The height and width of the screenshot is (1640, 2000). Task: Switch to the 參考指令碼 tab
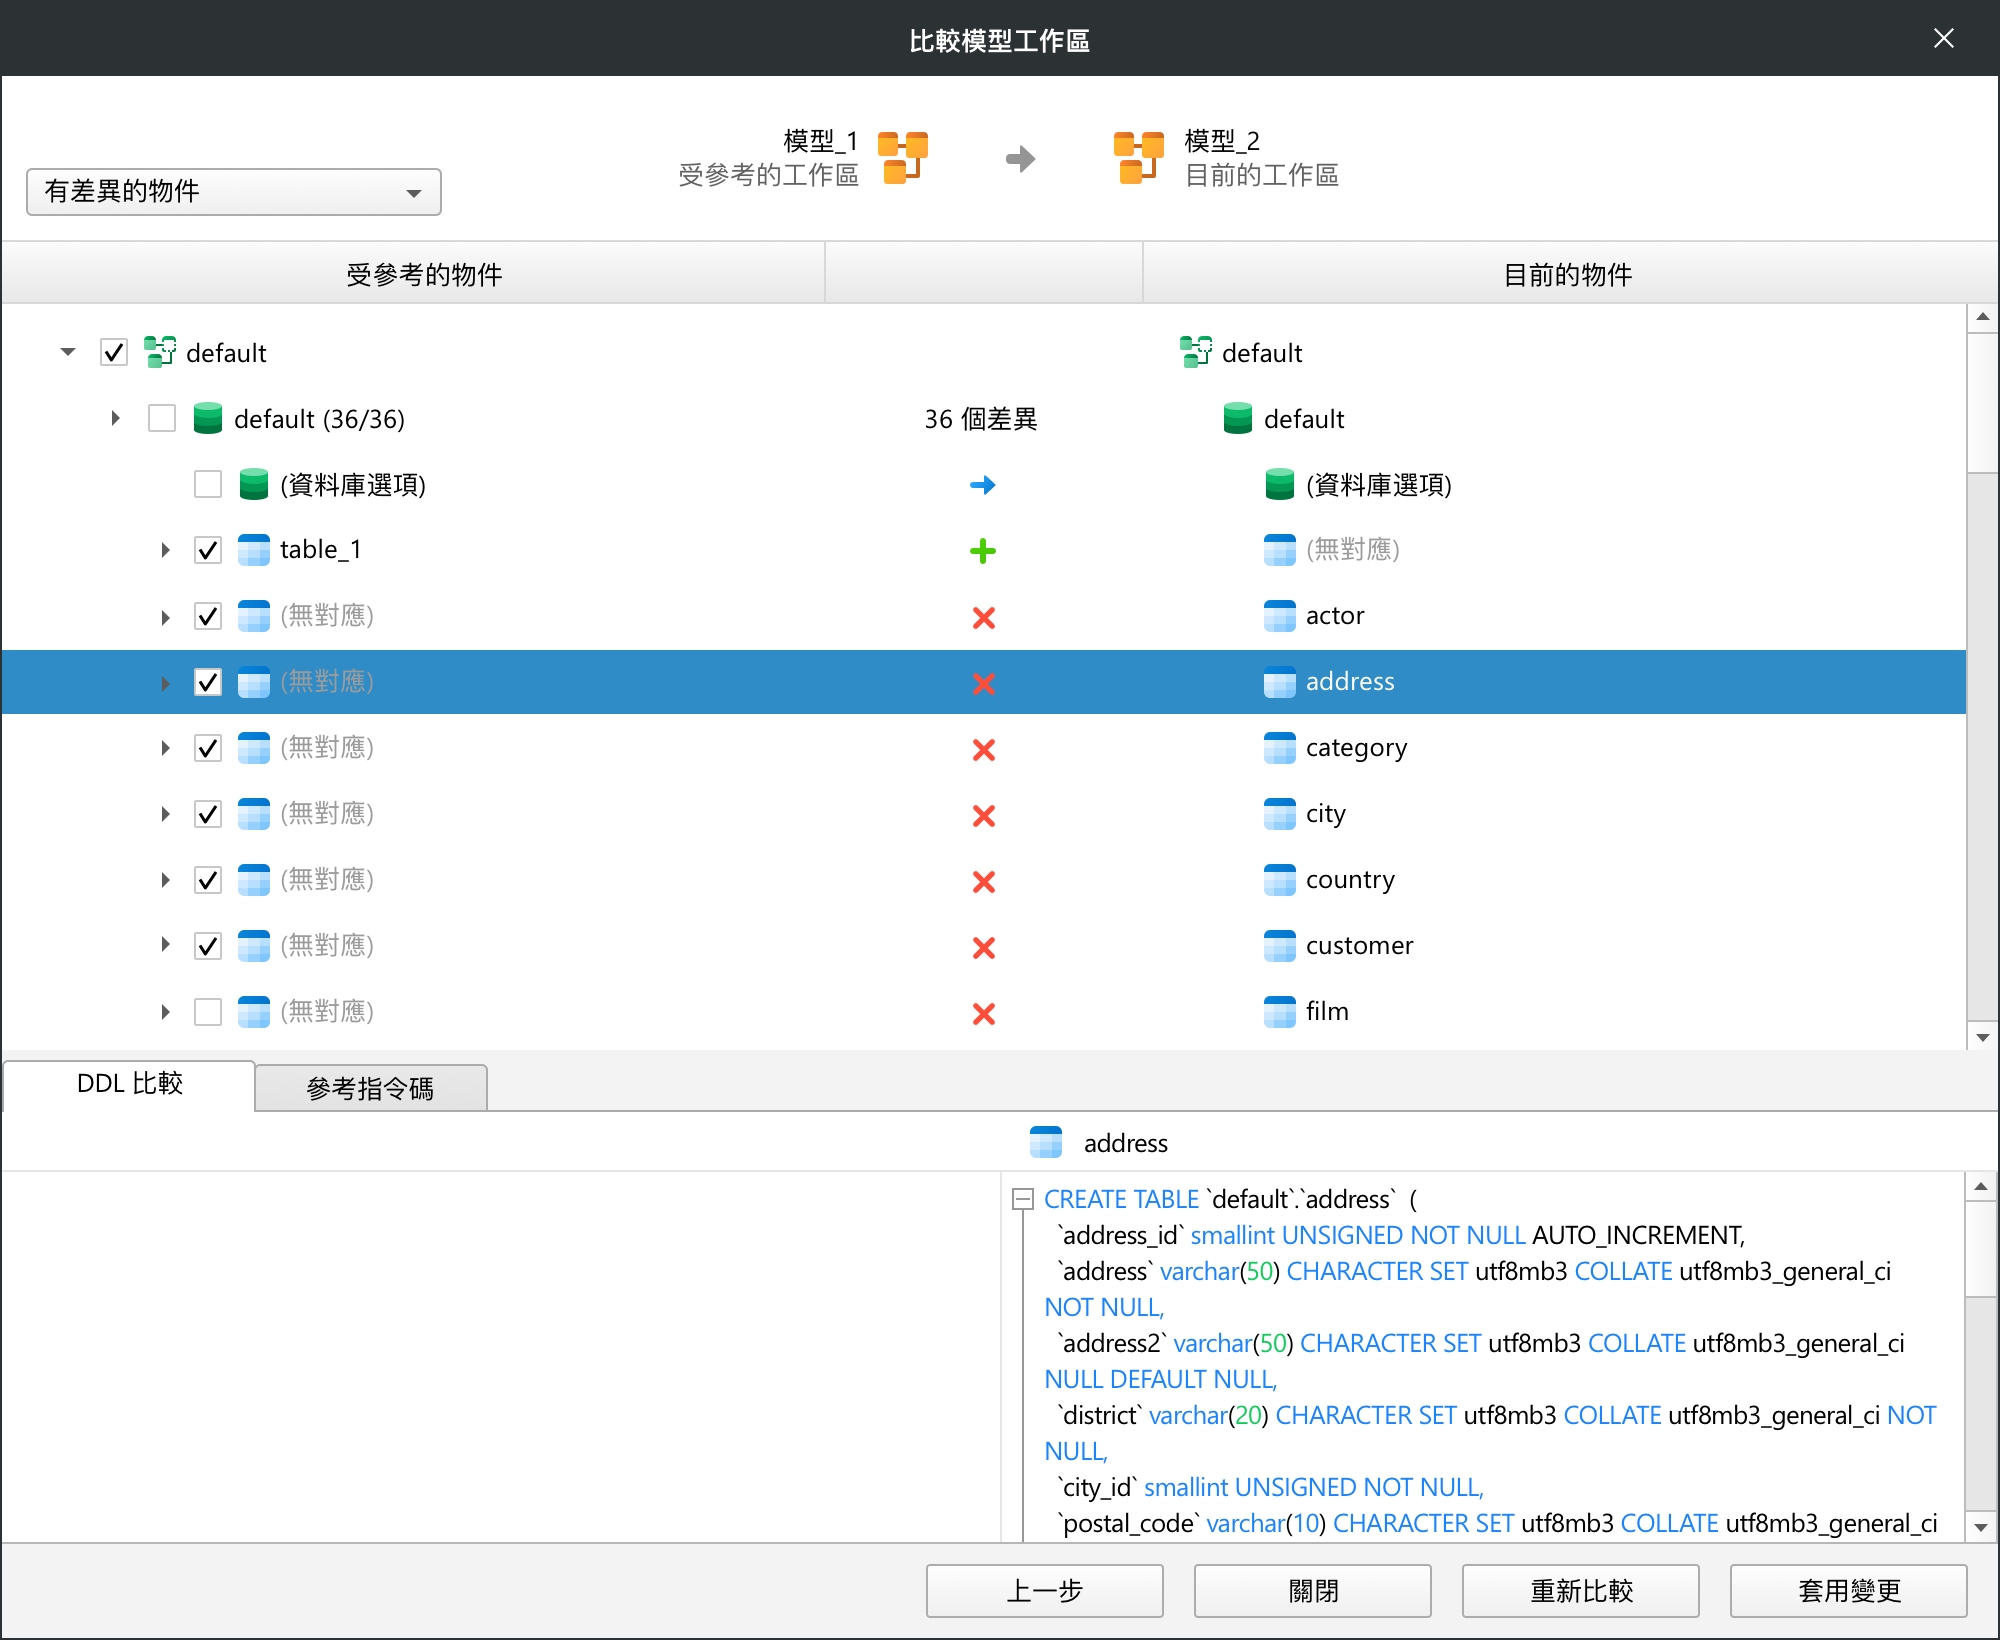(x=371, y=1088)
